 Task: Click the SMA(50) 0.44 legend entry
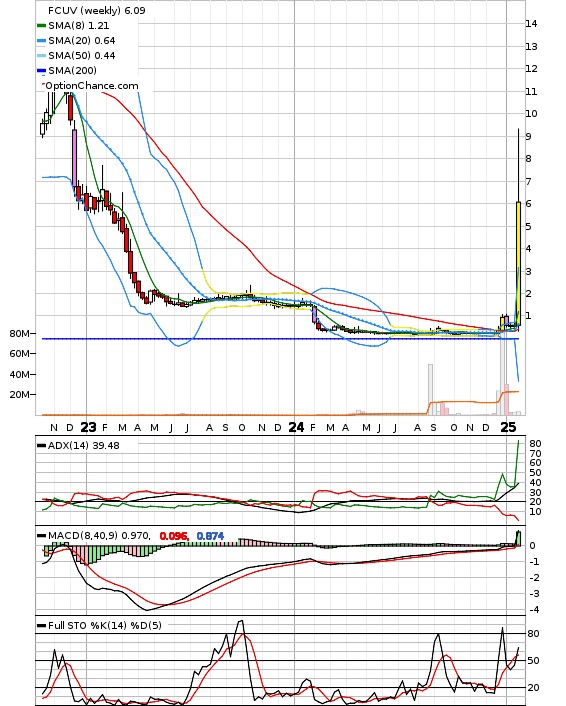click(76, 55)
